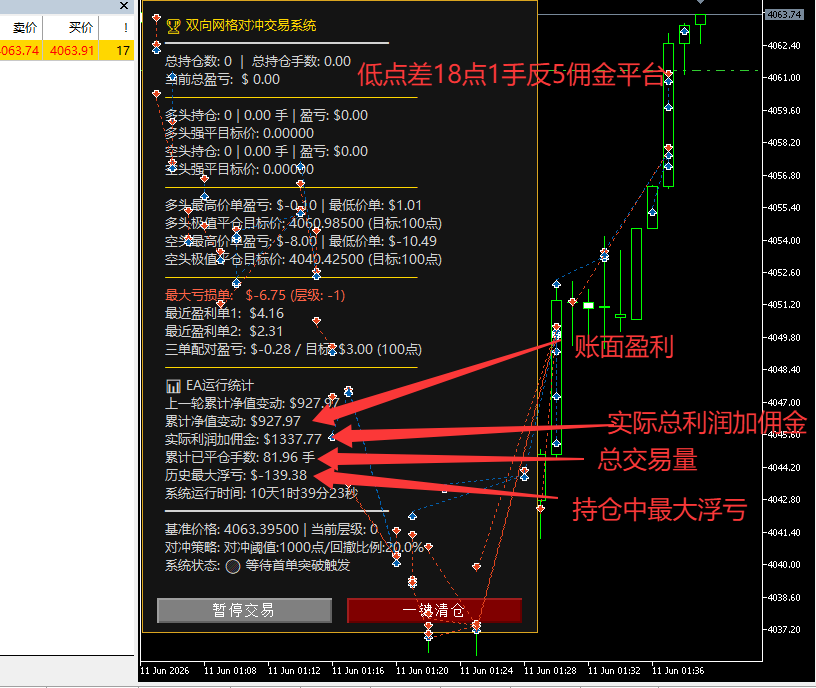Click the 暂停交易 pause trading button
This screenshot has width=816, height=688.
pyautogui.click(x=244, y=610)
